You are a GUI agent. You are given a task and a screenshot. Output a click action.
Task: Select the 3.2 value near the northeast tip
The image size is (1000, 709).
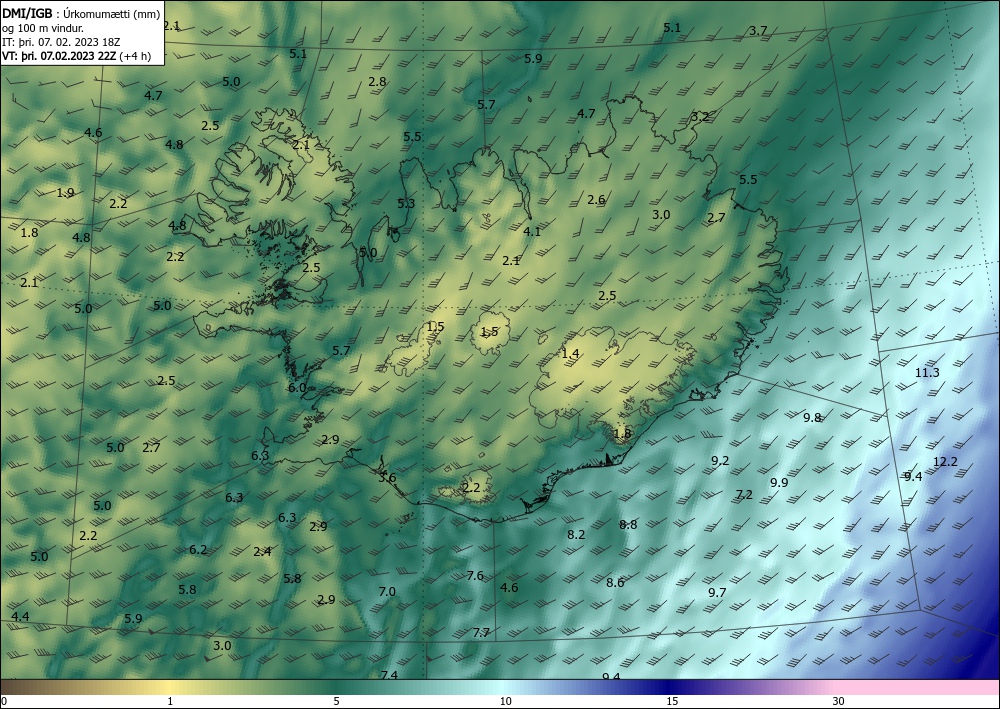click(700, 117)
